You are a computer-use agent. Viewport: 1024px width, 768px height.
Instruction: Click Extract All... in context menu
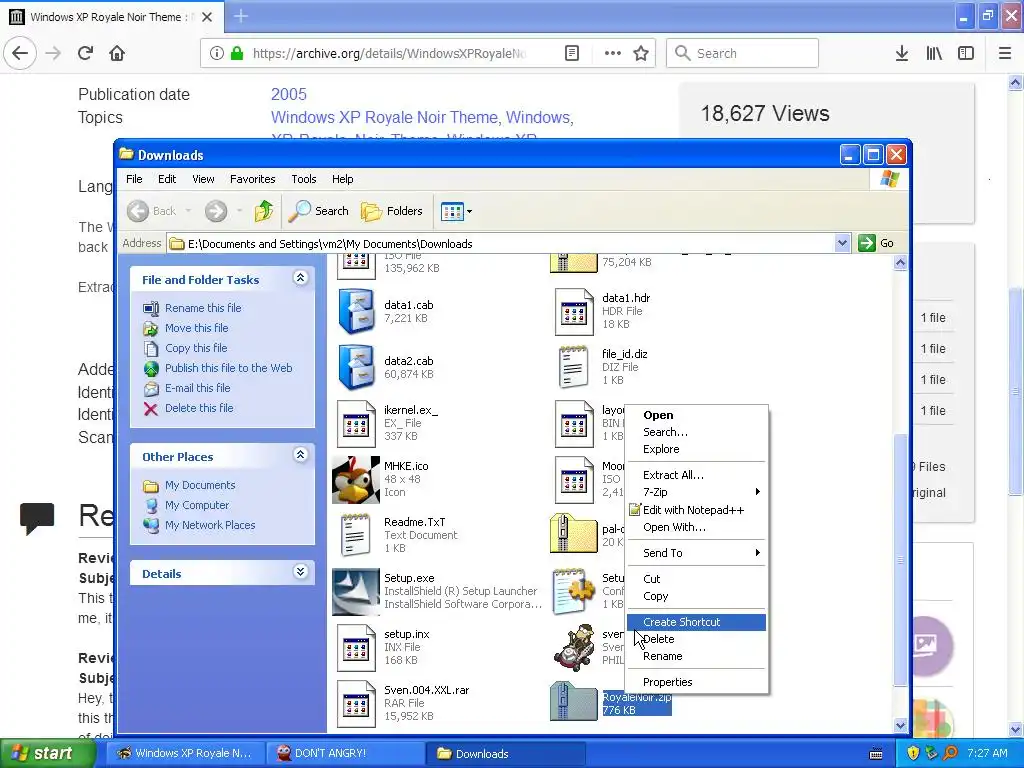coord(696,475)
